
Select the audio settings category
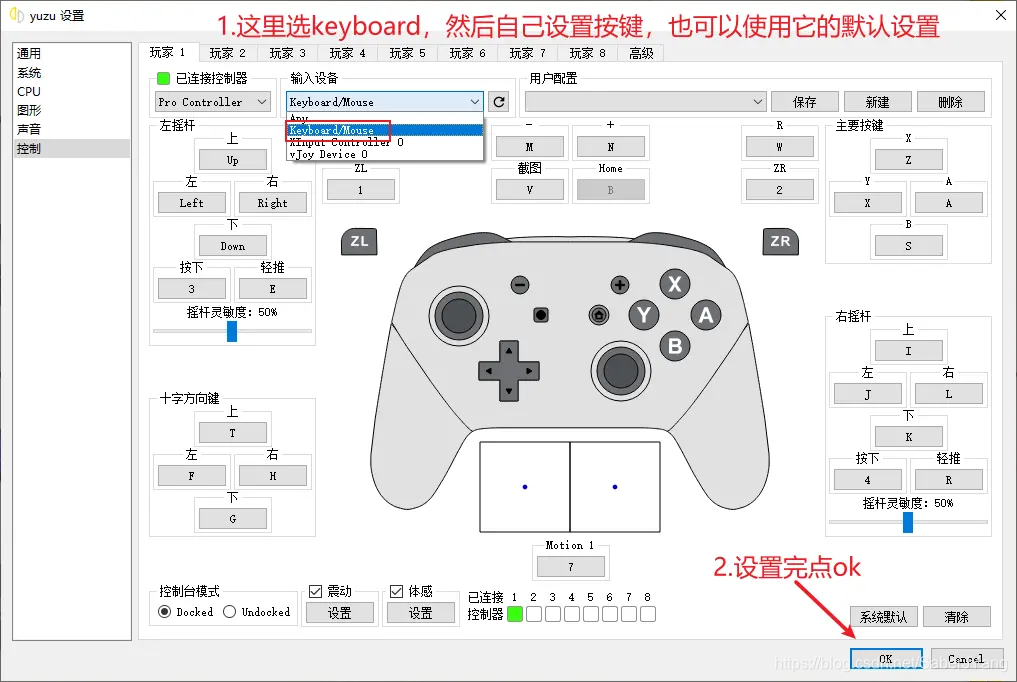point(71,129)
